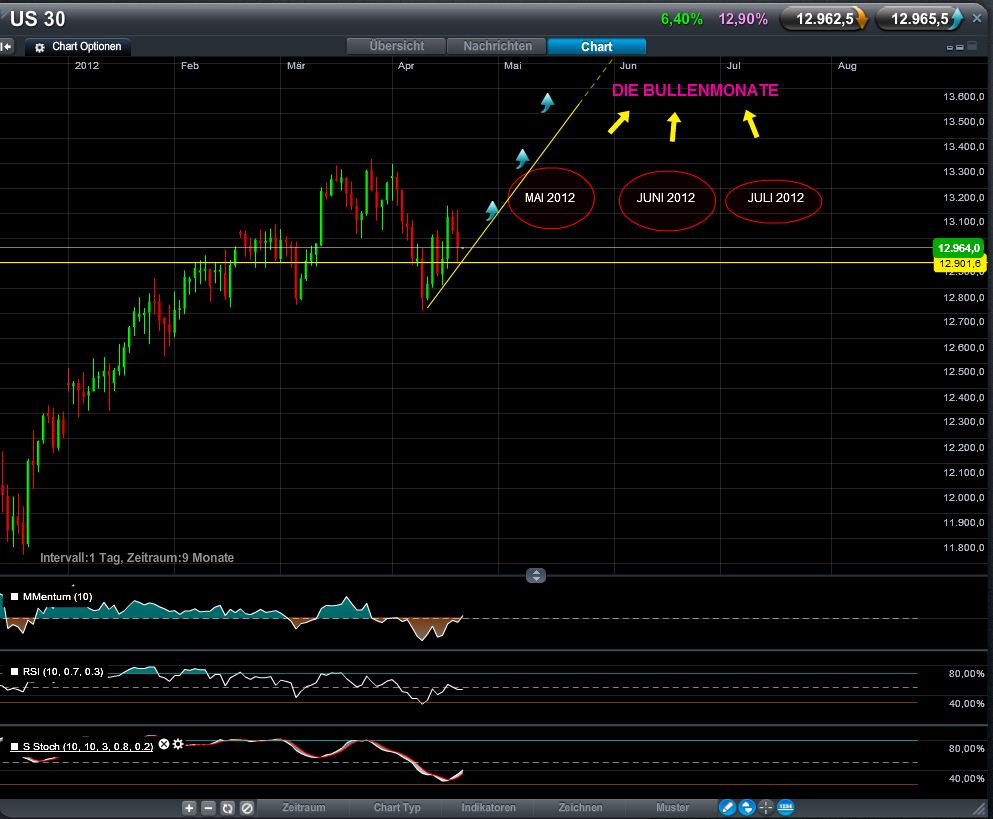Click the sell price button 12.962,5

point(825,19)
